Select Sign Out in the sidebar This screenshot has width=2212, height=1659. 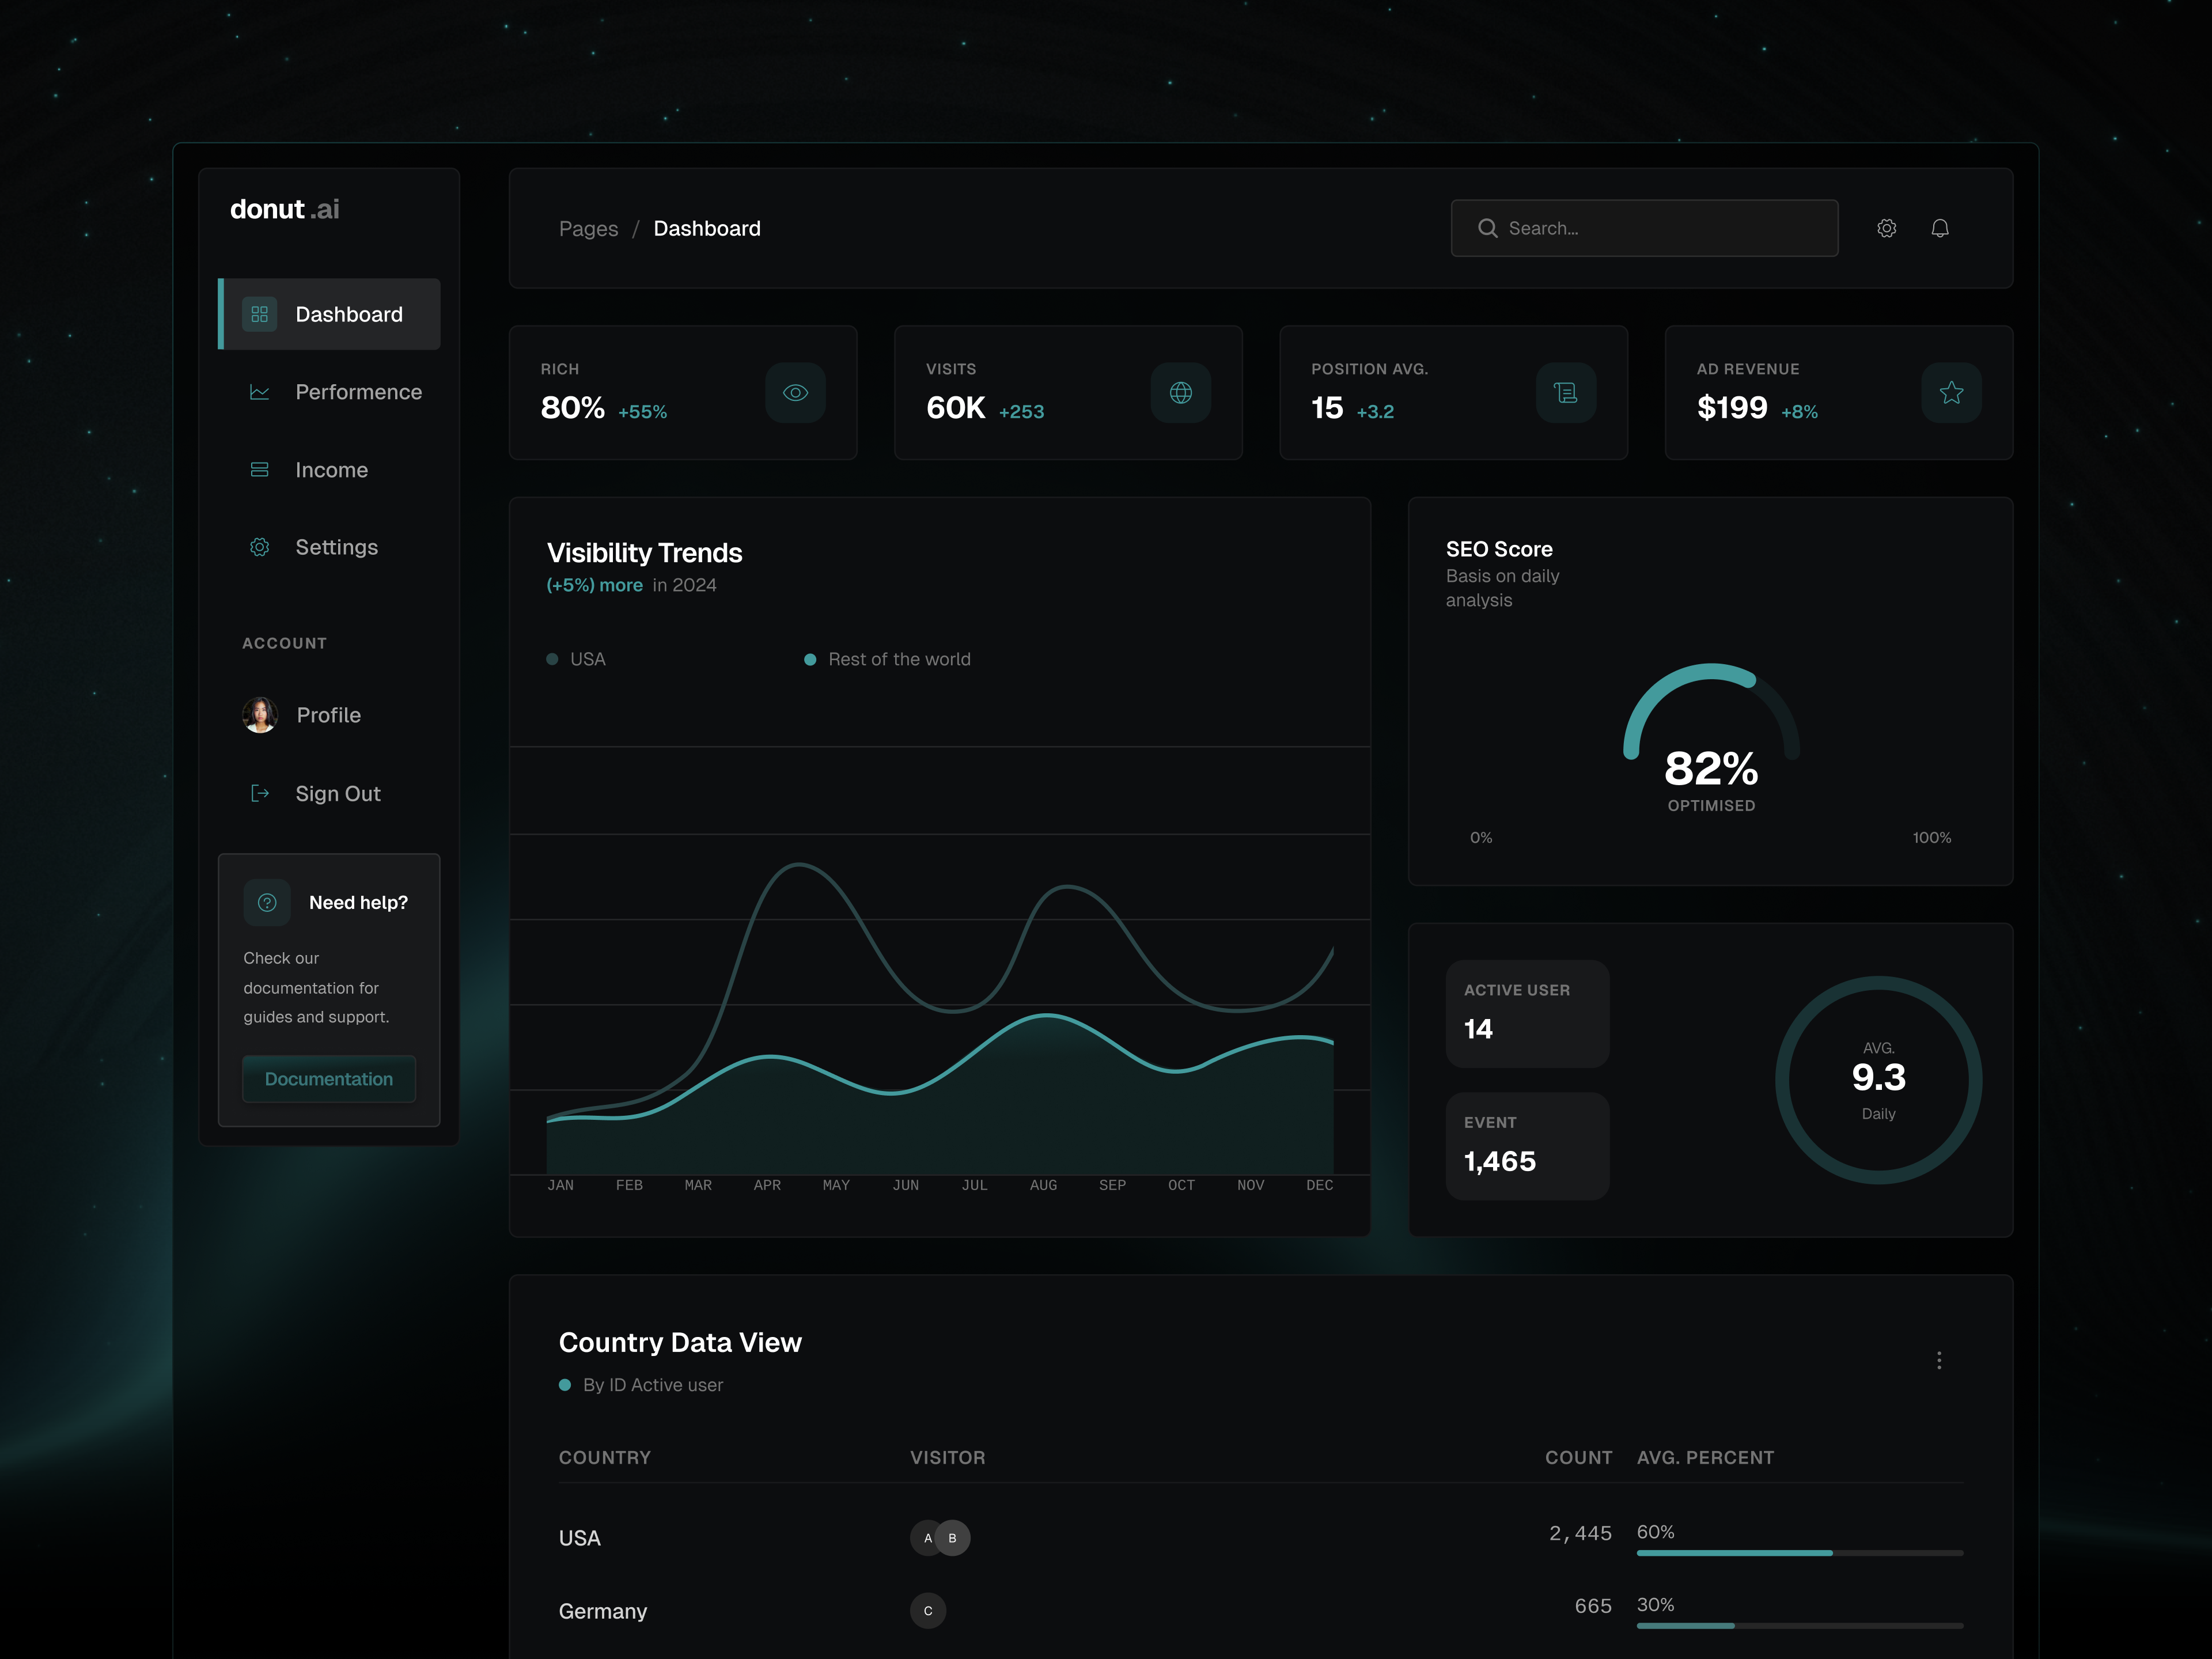pos(329,793)
